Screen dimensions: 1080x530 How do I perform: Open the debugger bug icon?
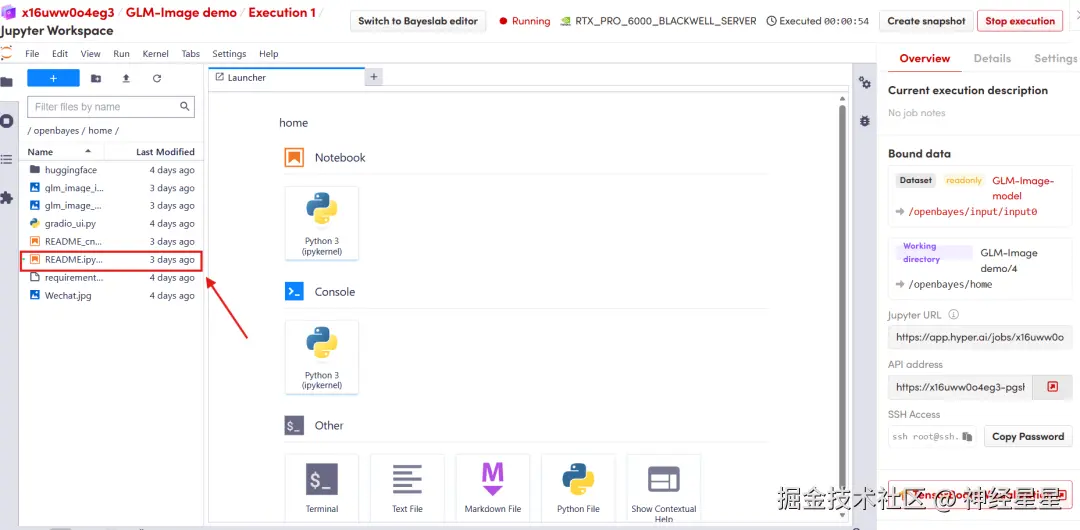point(864,121)
